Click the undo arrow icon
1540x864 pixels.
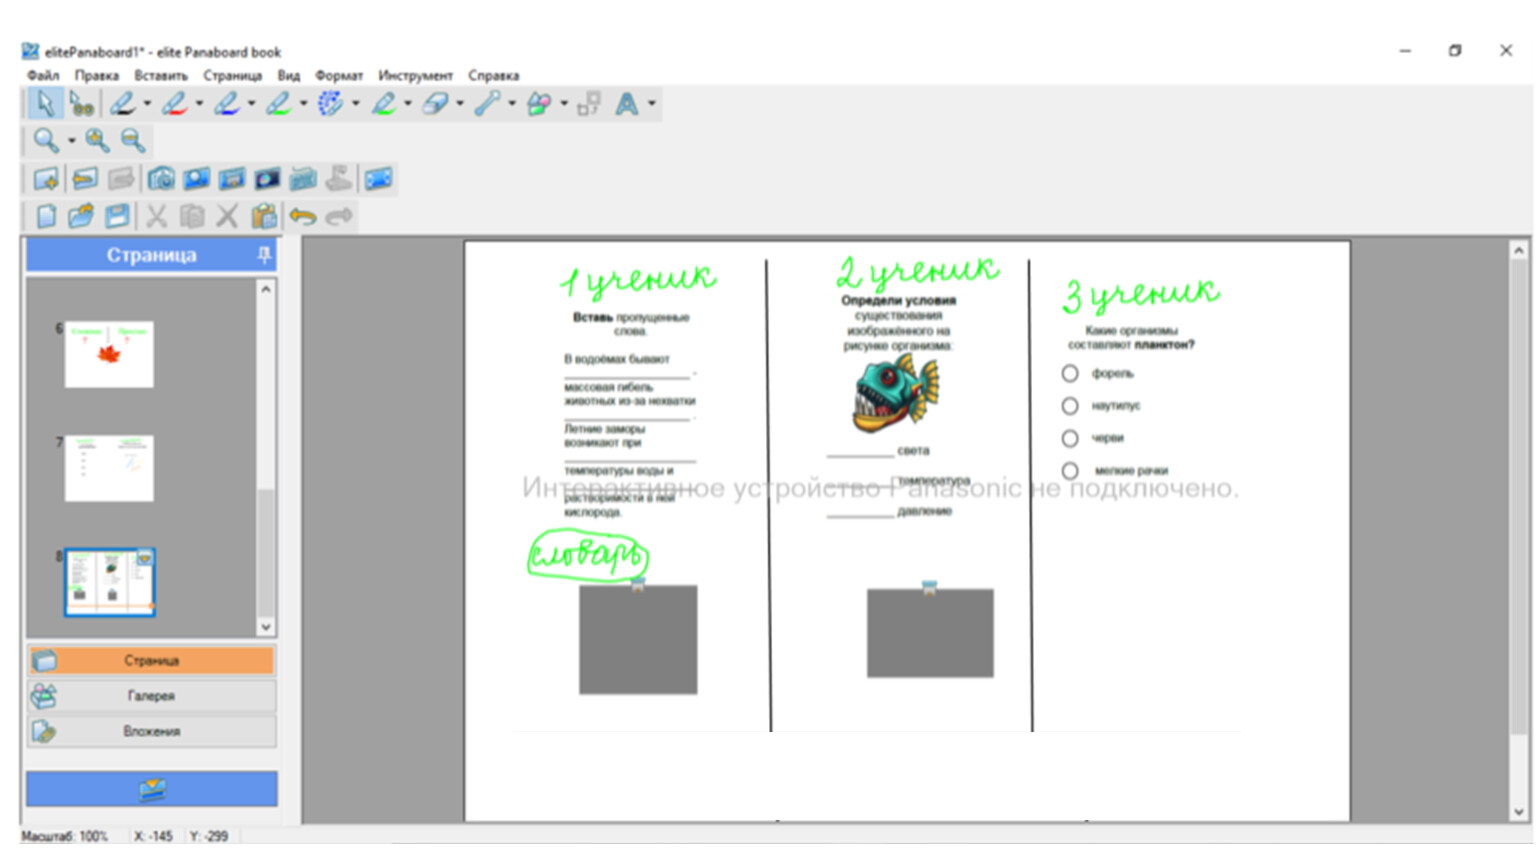302,217
